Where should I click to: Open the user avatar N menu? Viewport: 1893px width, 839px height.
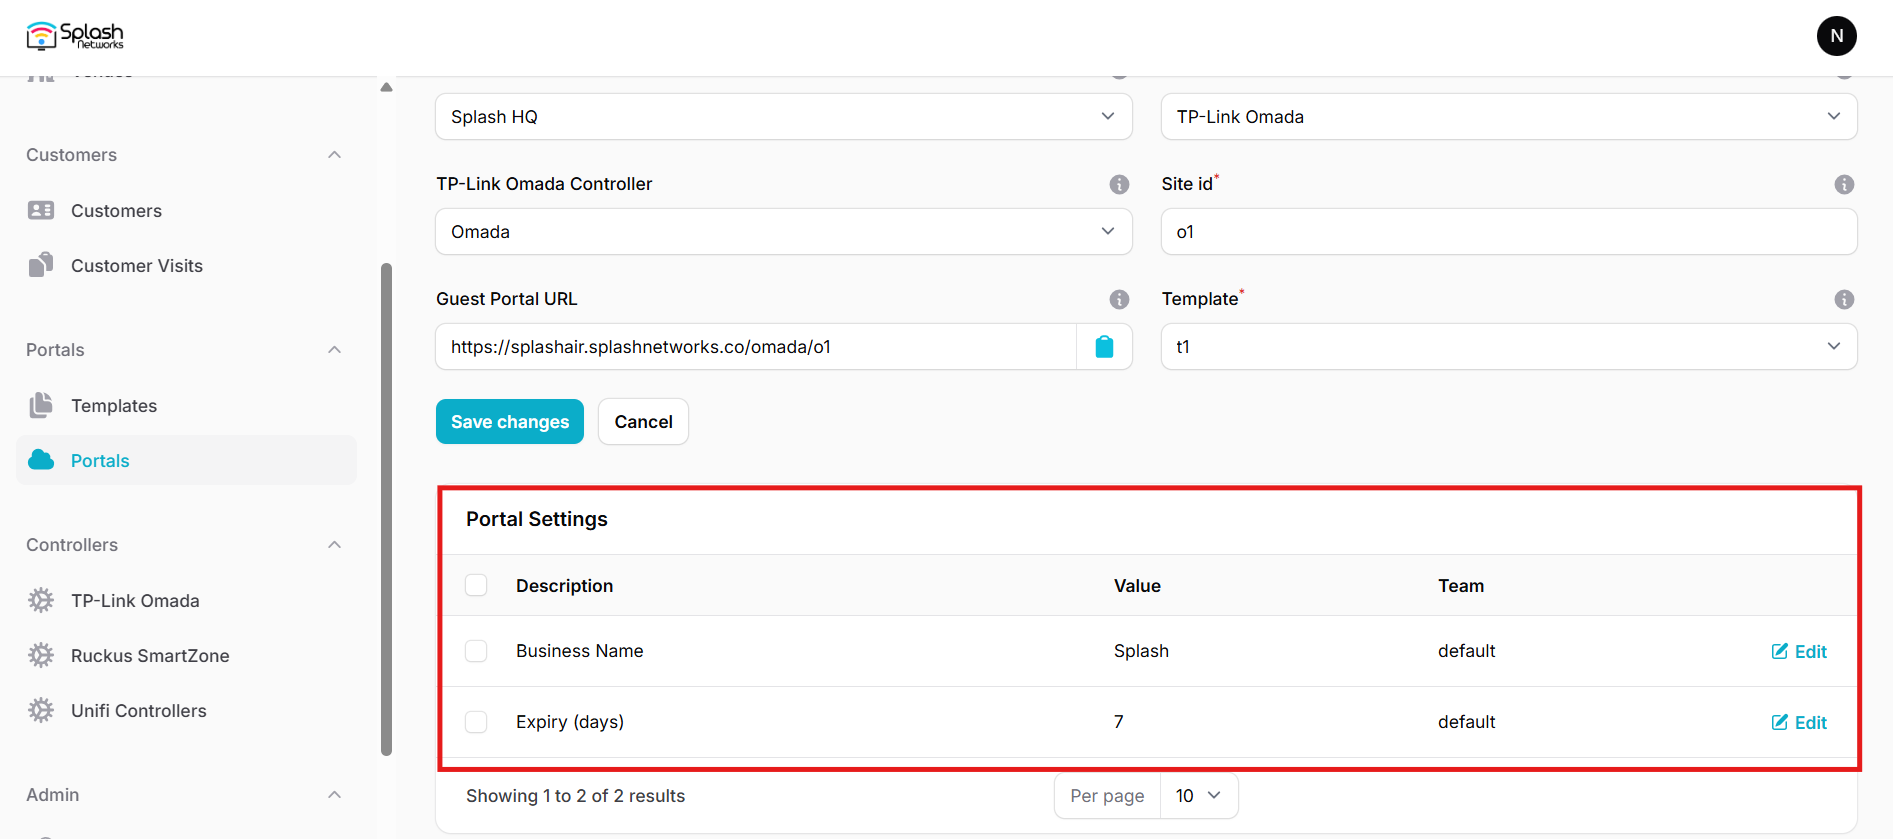pos(1836,36)
